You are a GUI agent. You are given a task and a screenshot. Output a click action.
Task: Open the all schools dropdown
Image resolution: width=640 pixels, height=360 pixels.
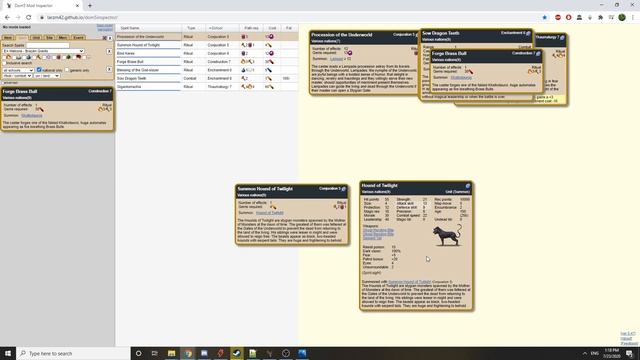pos(18,70)
